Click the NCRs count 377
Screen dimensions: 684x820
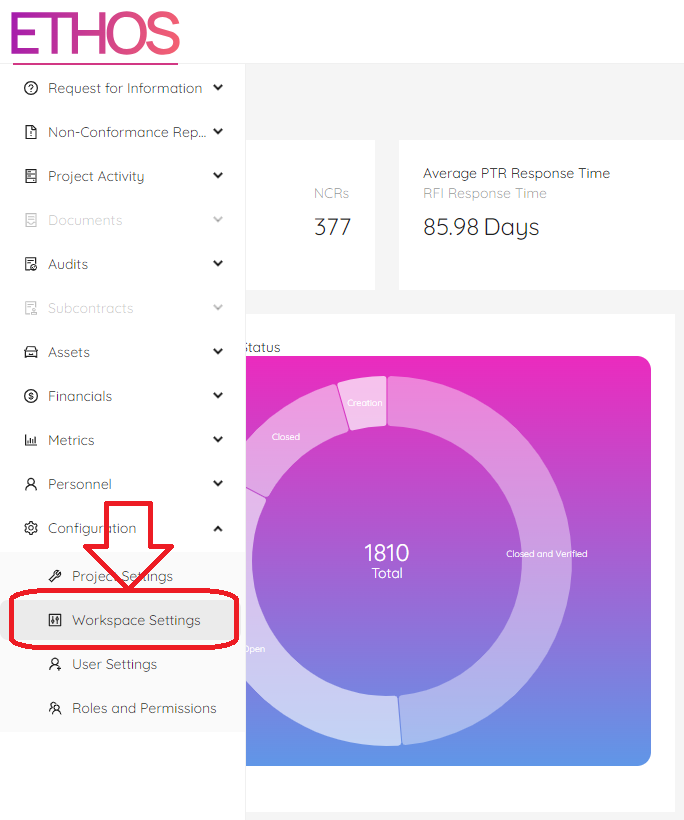(333, 227)
